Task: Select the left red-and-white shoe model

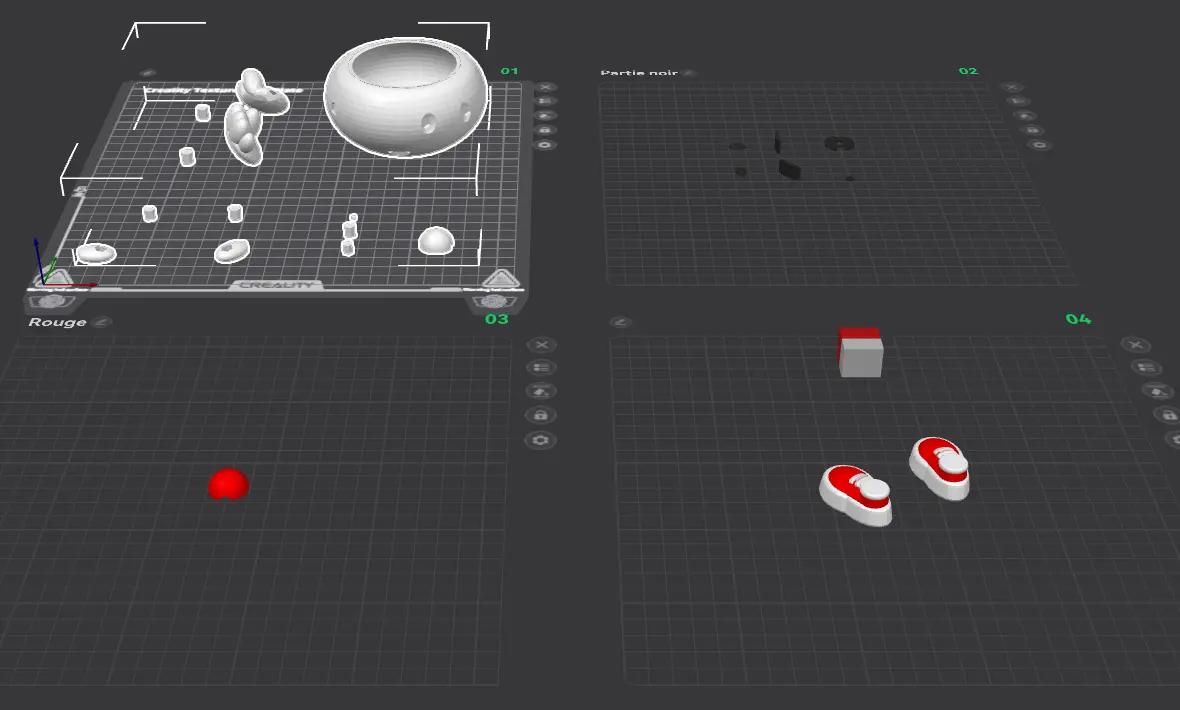Action: 856,495
